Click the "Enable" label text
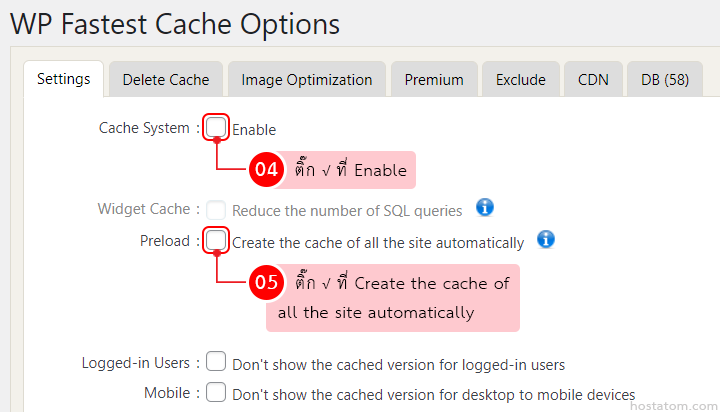Image resolution: width=720 pixels, height=412 pixels. click(x=254, y=129)
